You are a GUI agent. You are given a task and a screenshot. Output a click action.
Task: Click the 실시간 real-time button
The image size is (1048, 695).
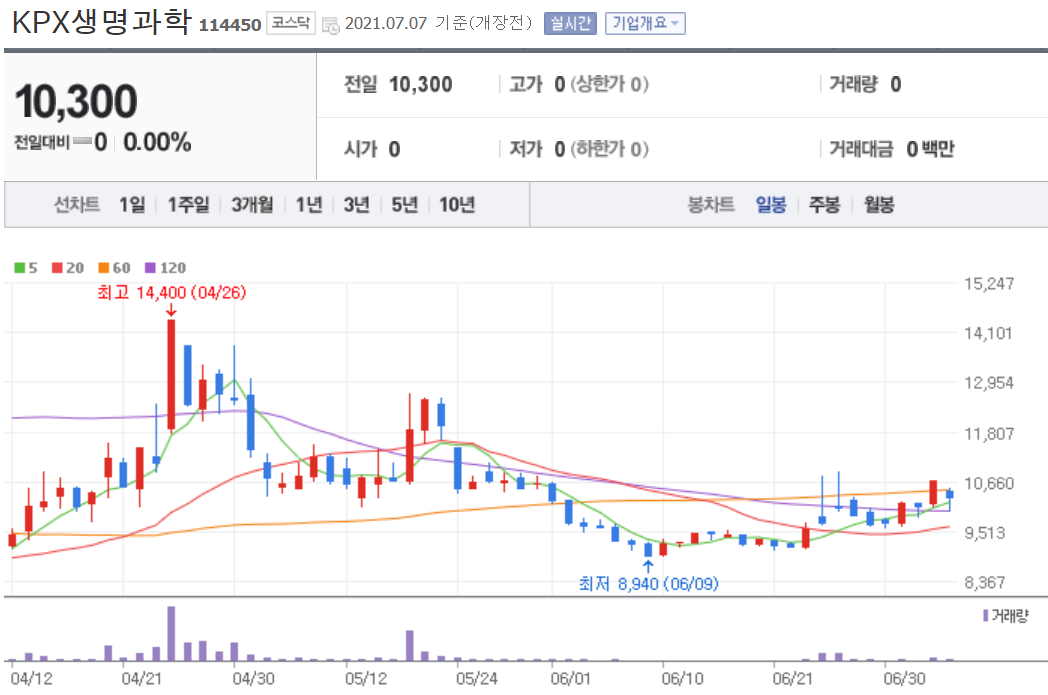pos(570,23)
